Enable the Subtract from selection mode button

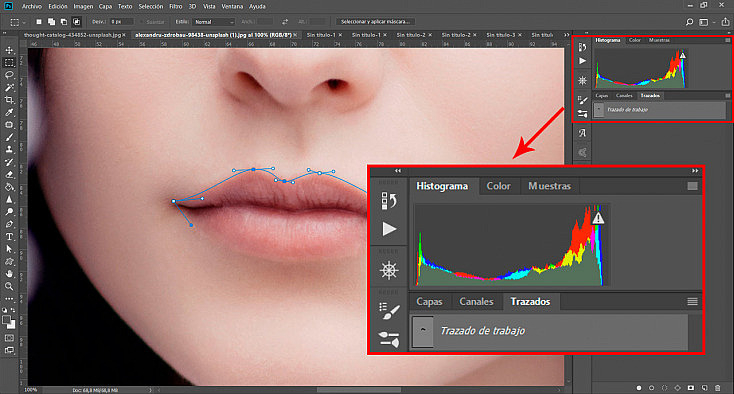click(x=64, y=22)
